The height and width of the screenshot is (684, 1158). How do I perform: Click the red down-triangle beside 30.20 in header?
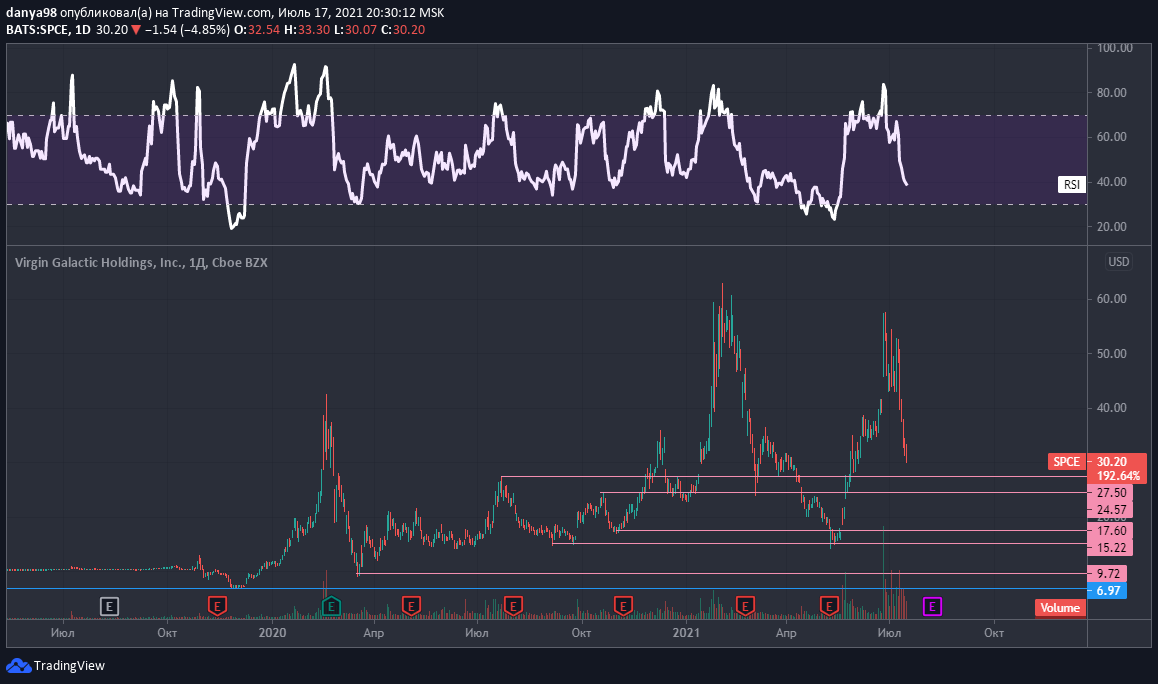coord(136,30)
